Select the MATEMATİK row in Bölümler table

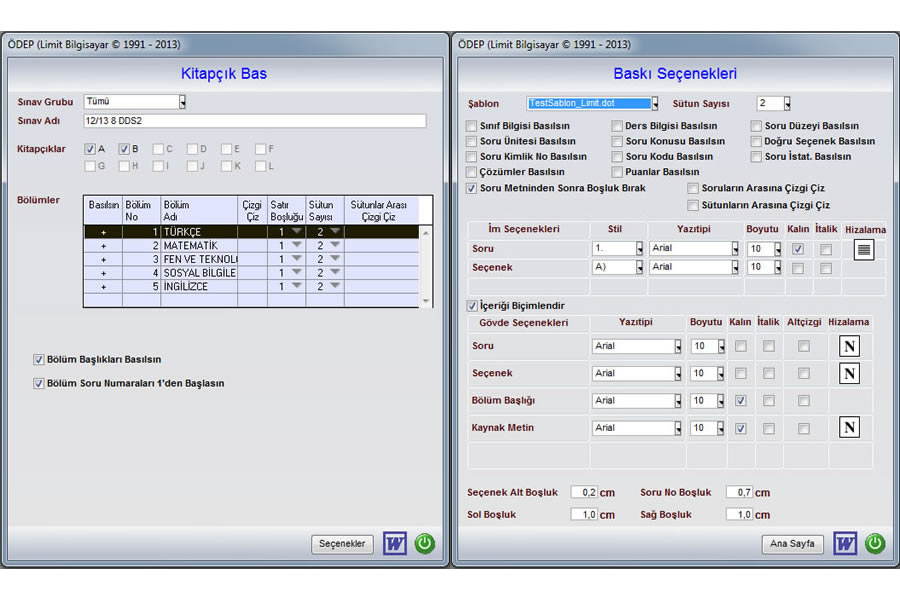[x=200, y=246]
